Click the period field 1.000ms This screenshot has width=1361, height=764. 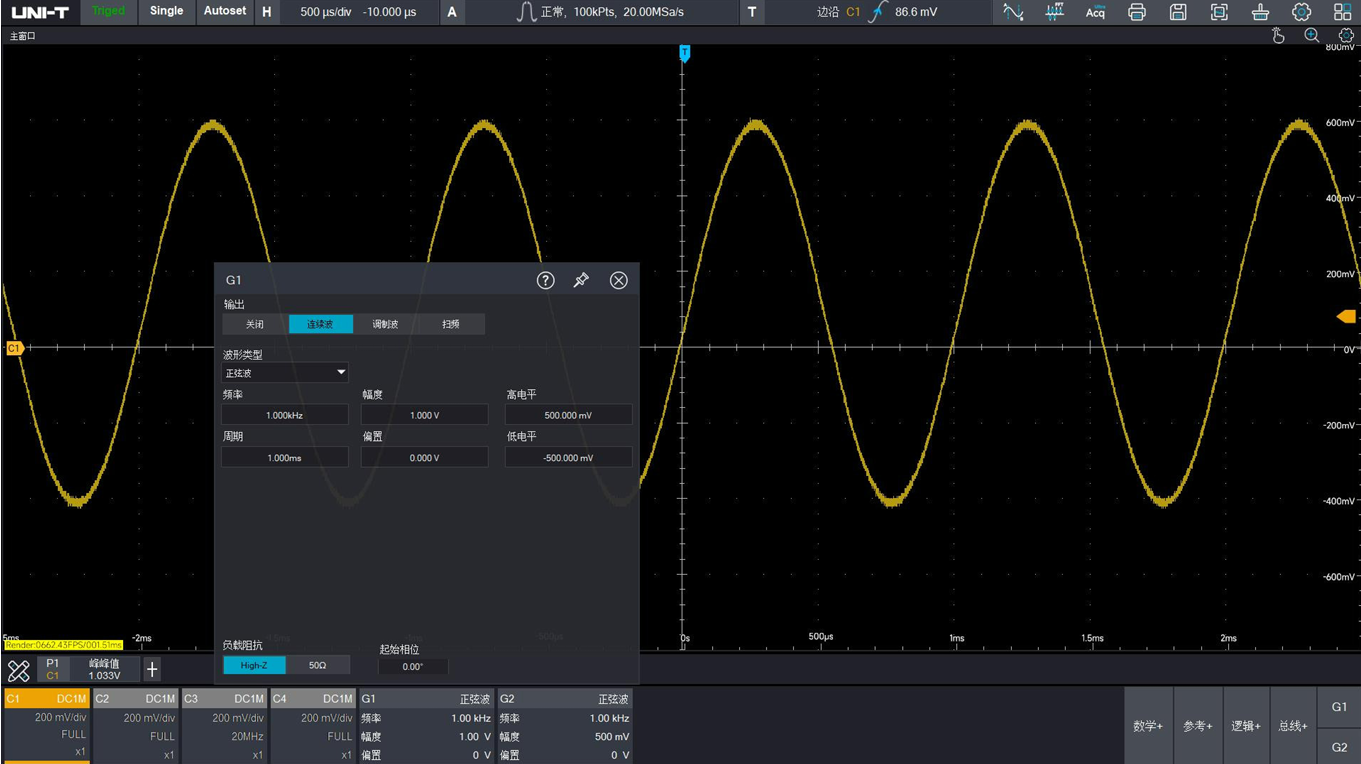(285, 458)
